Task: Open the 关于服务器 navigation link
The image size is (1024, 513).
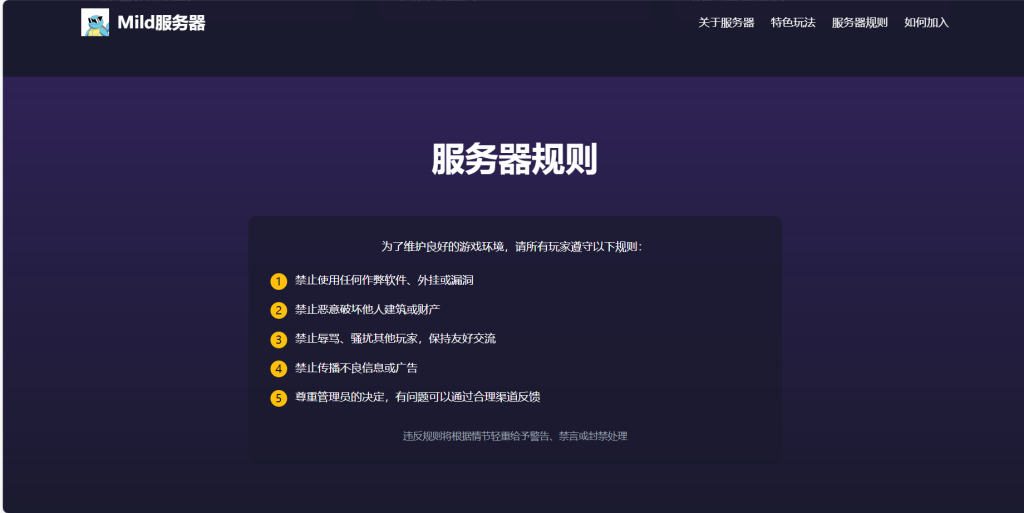Action: pyautogui.click(x=726, y=23)
